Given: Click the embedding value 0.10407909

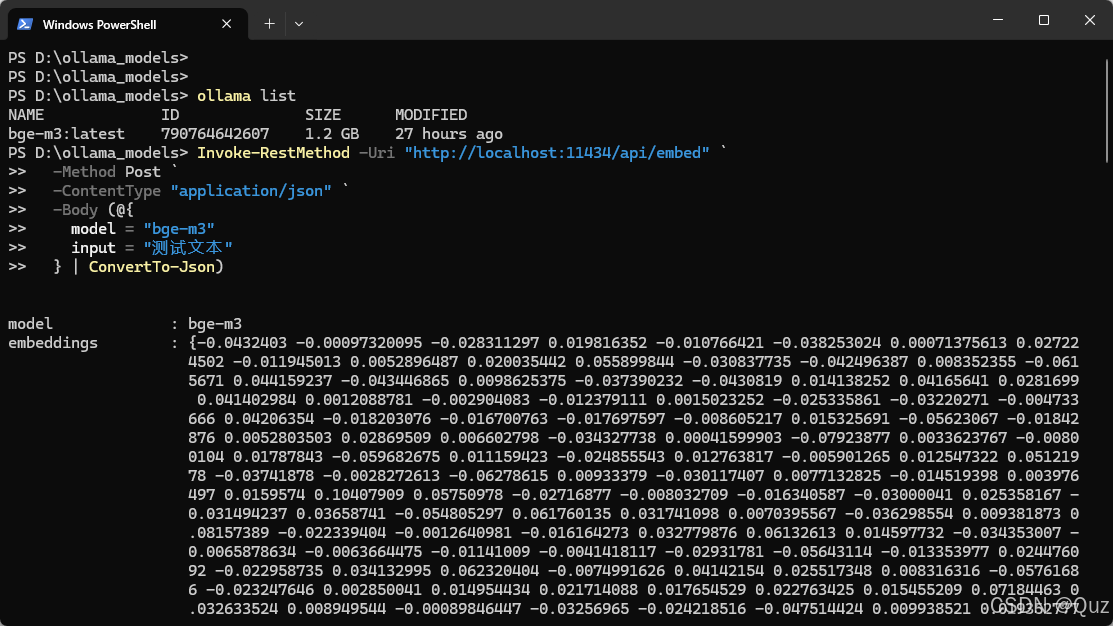Looking at the screenshot, I should (359, 495).
